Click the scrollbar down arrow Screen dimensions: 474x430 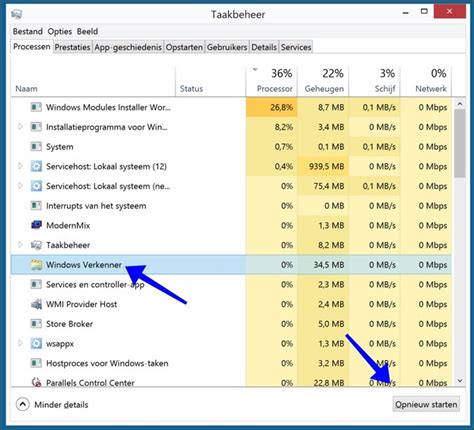(460, 381)
